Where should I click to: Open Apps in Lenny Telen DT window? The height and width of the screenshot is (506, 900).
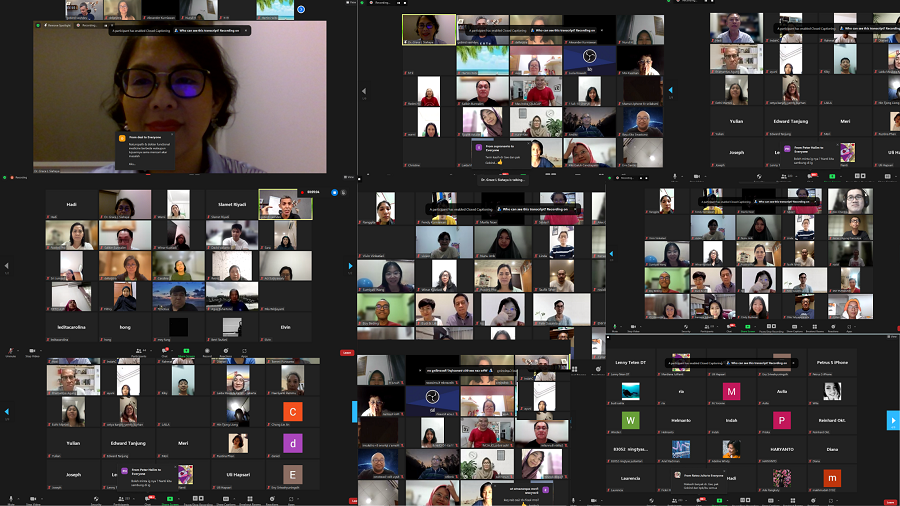[831, 500]
